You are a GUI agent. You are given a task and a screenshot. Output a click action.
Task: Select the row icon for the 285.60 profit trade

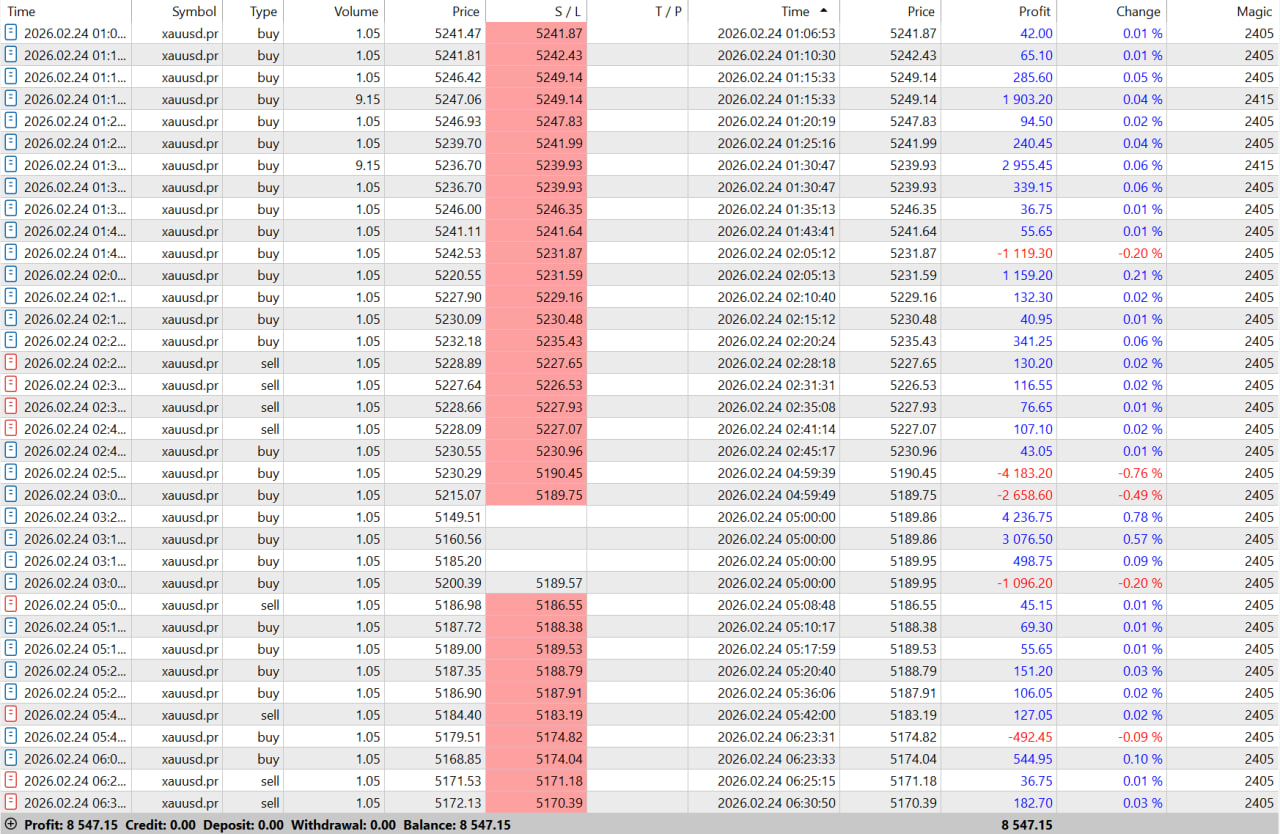coord(11,77)
